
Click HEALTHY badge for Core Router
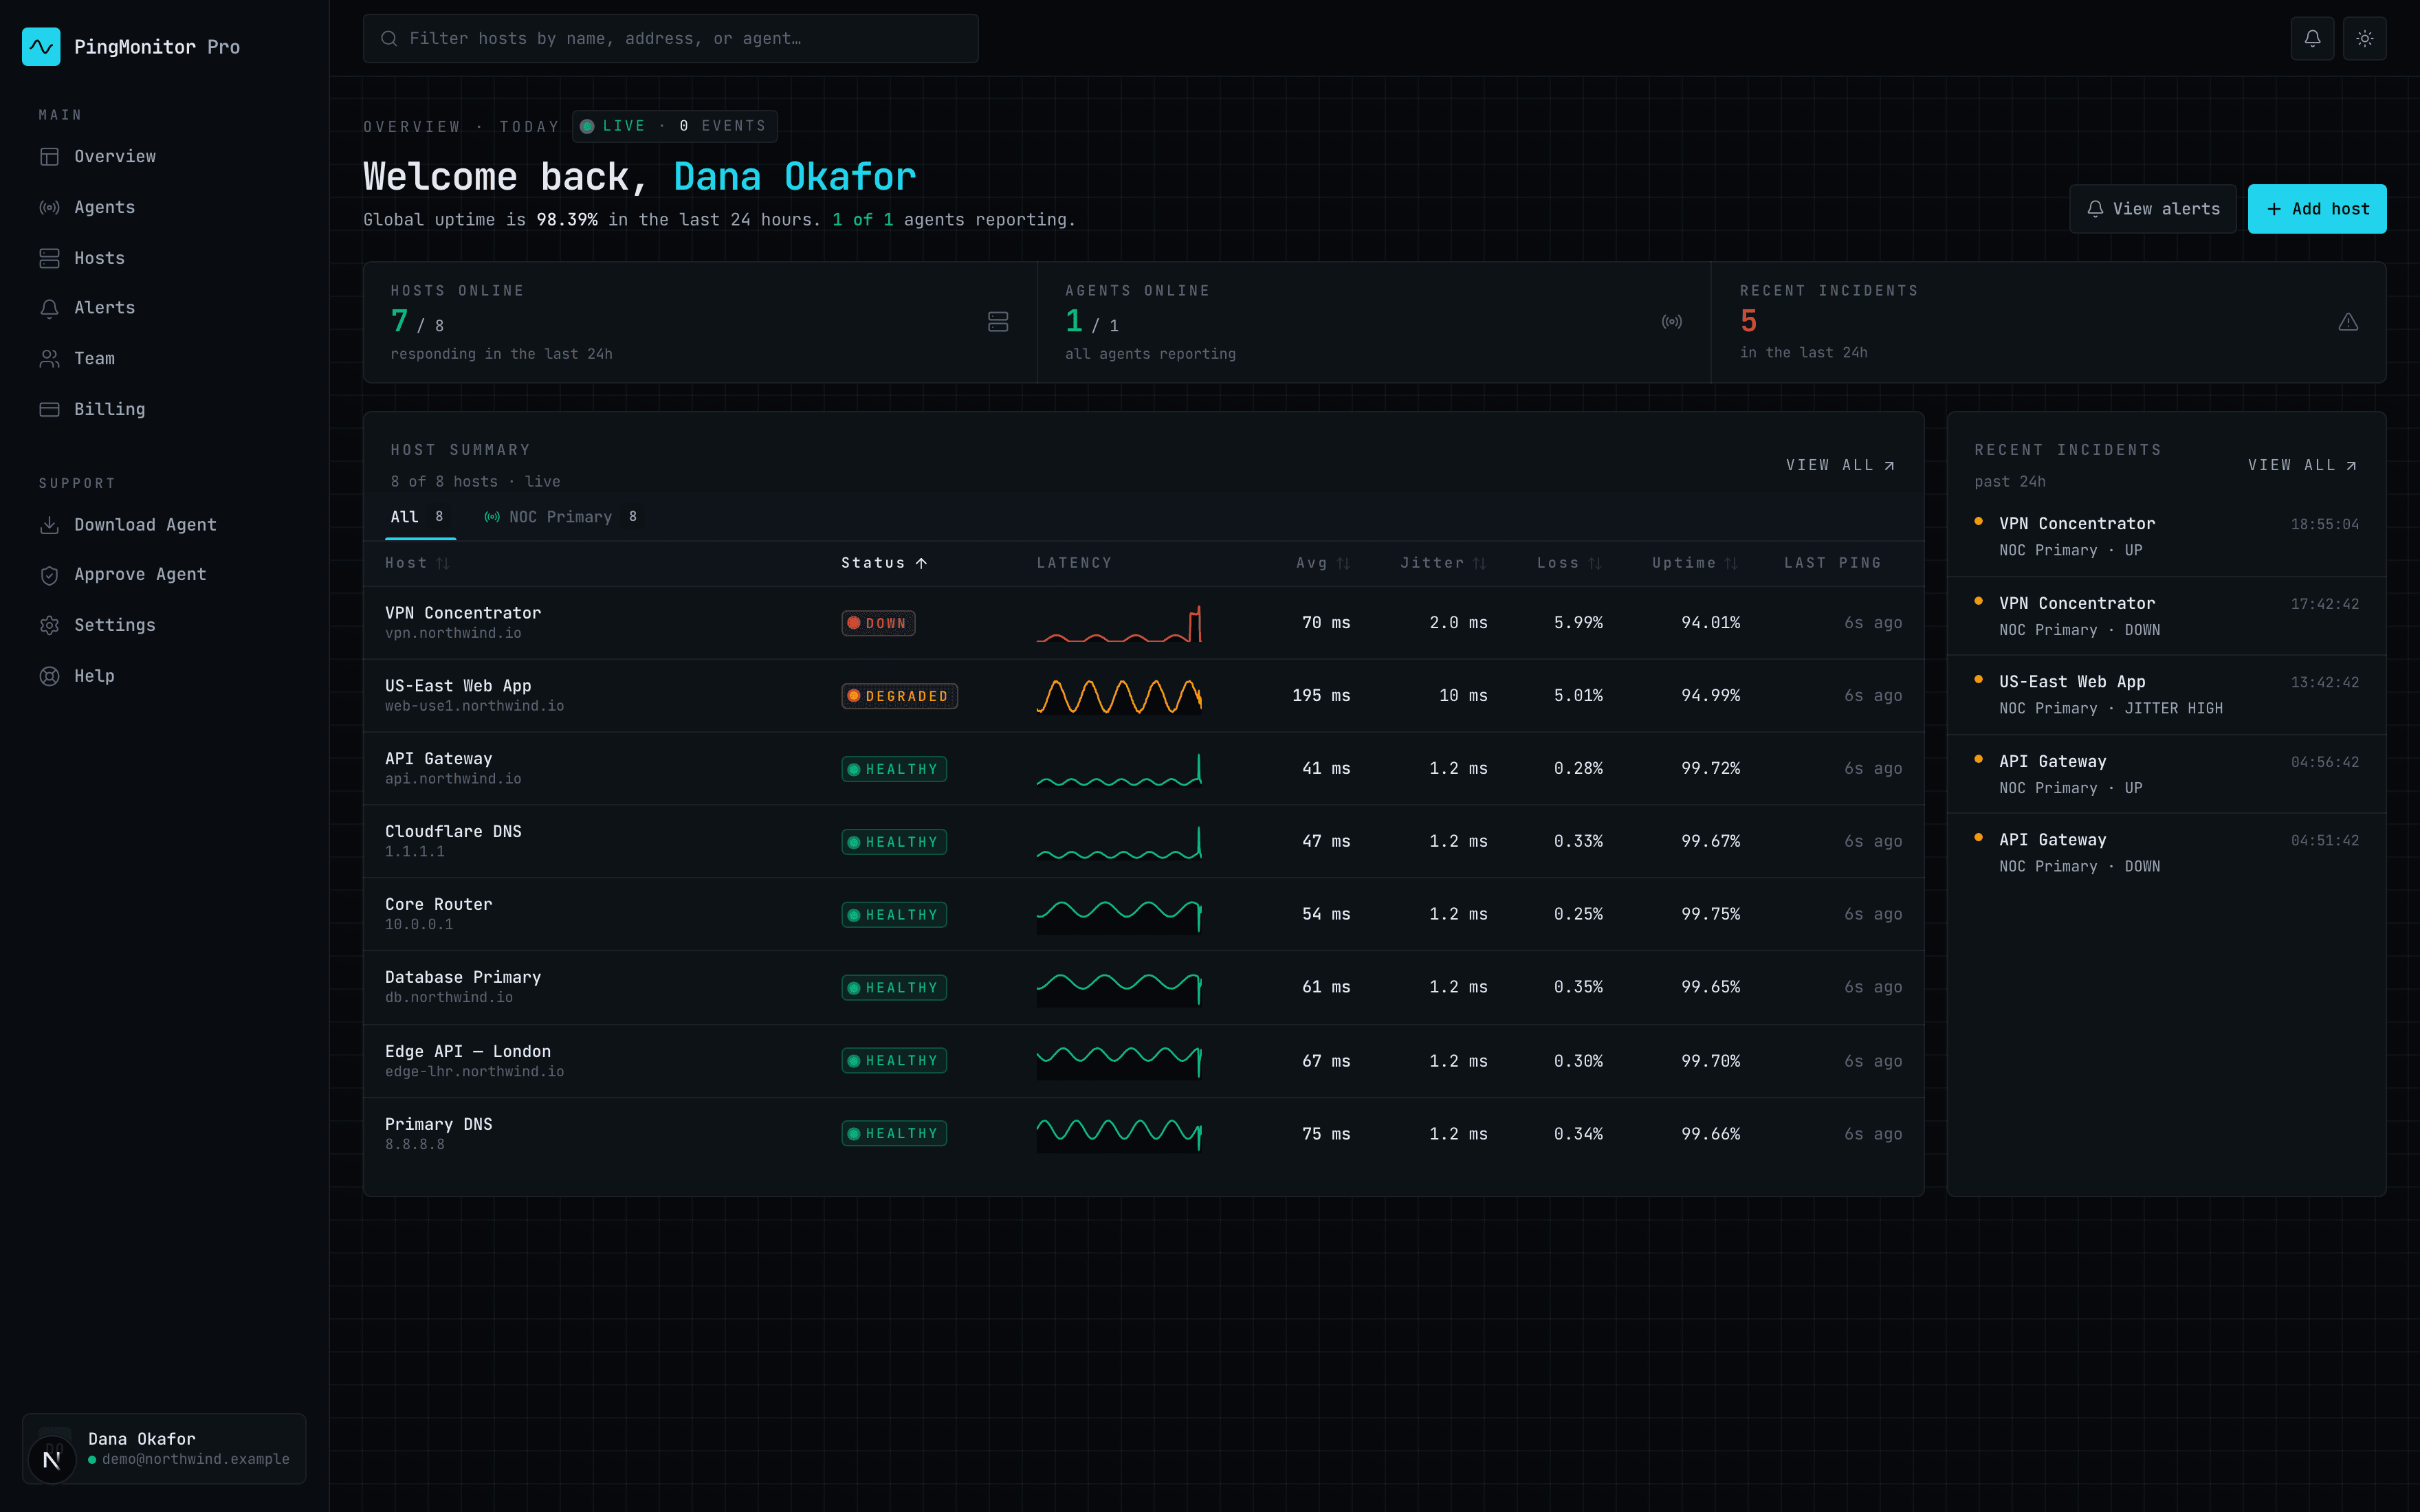point(893,915)
